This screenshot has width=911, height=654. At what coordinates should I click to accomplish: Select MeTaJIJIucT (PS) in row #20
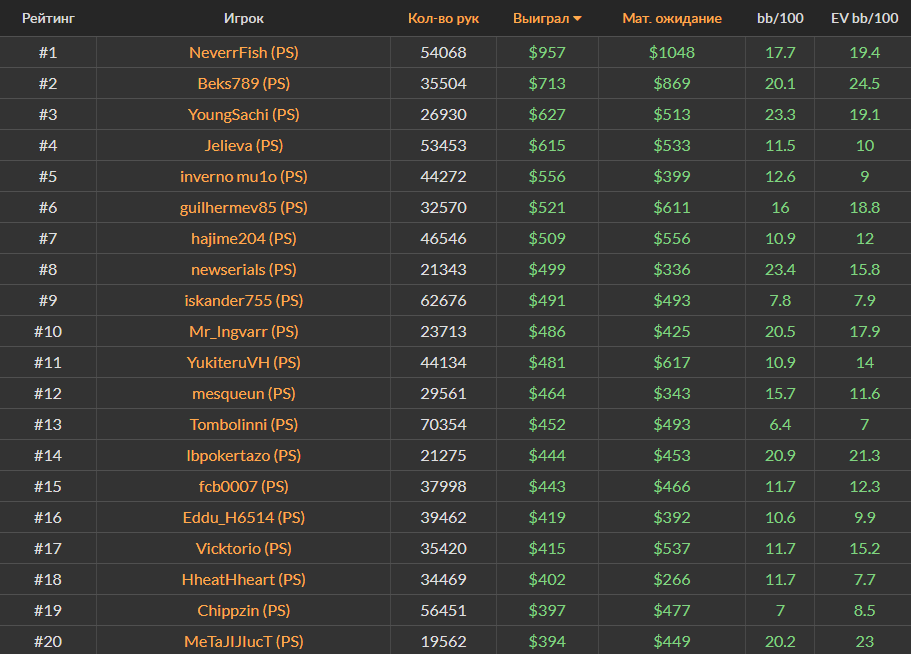click(244, 641)
